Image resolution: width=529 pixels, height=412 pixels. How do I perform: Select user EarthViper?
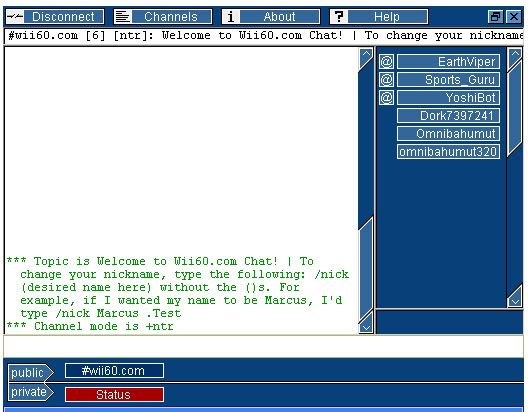[x=448, y=62]
